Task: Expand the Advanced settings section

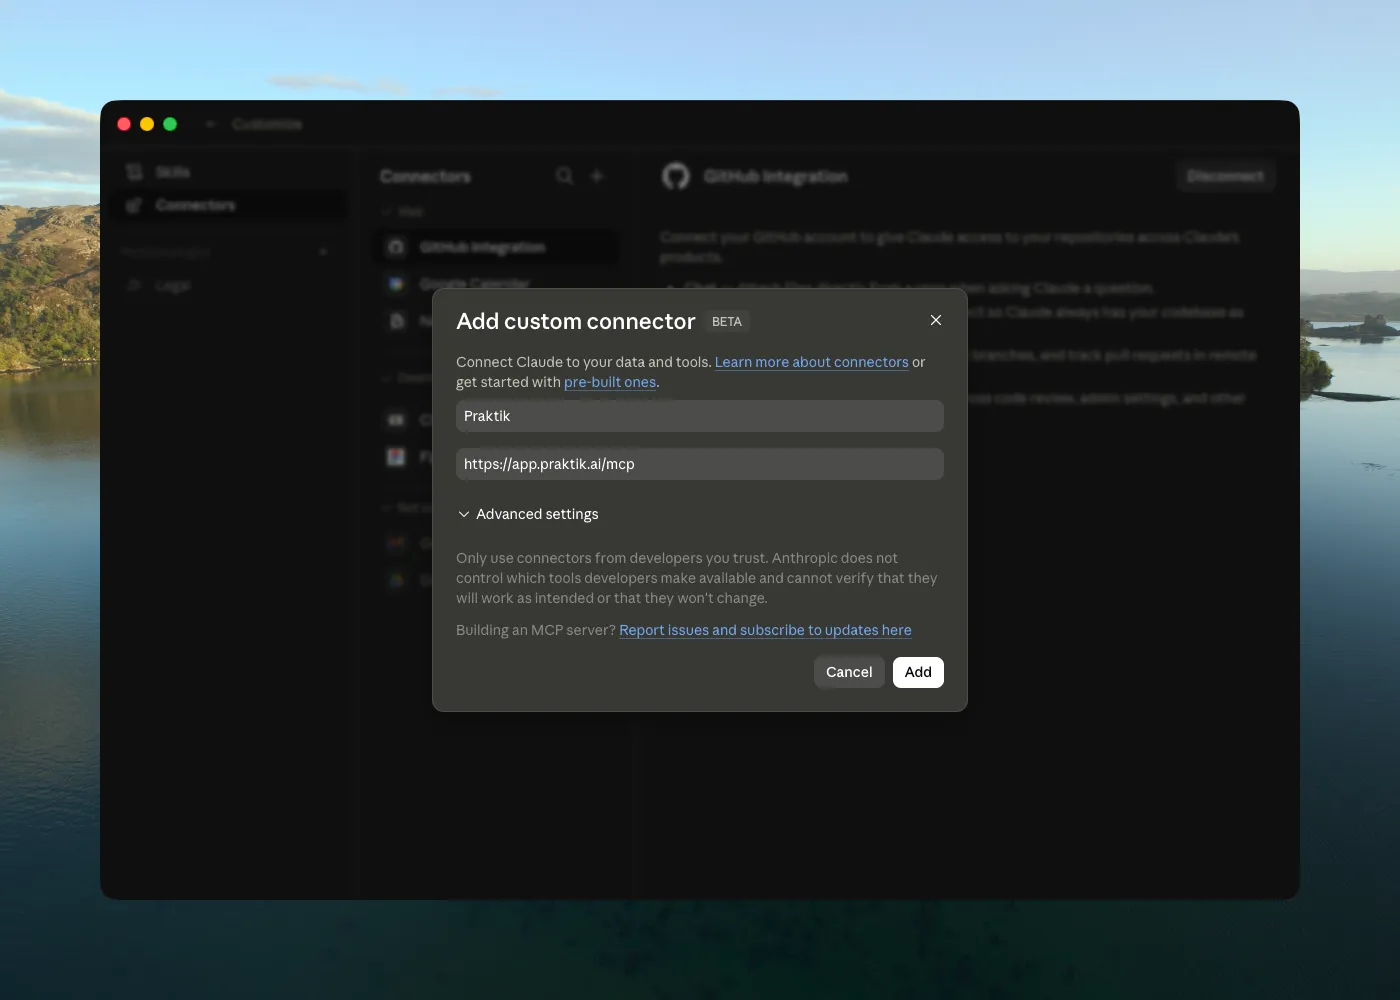Action: [x=528, y=514]
